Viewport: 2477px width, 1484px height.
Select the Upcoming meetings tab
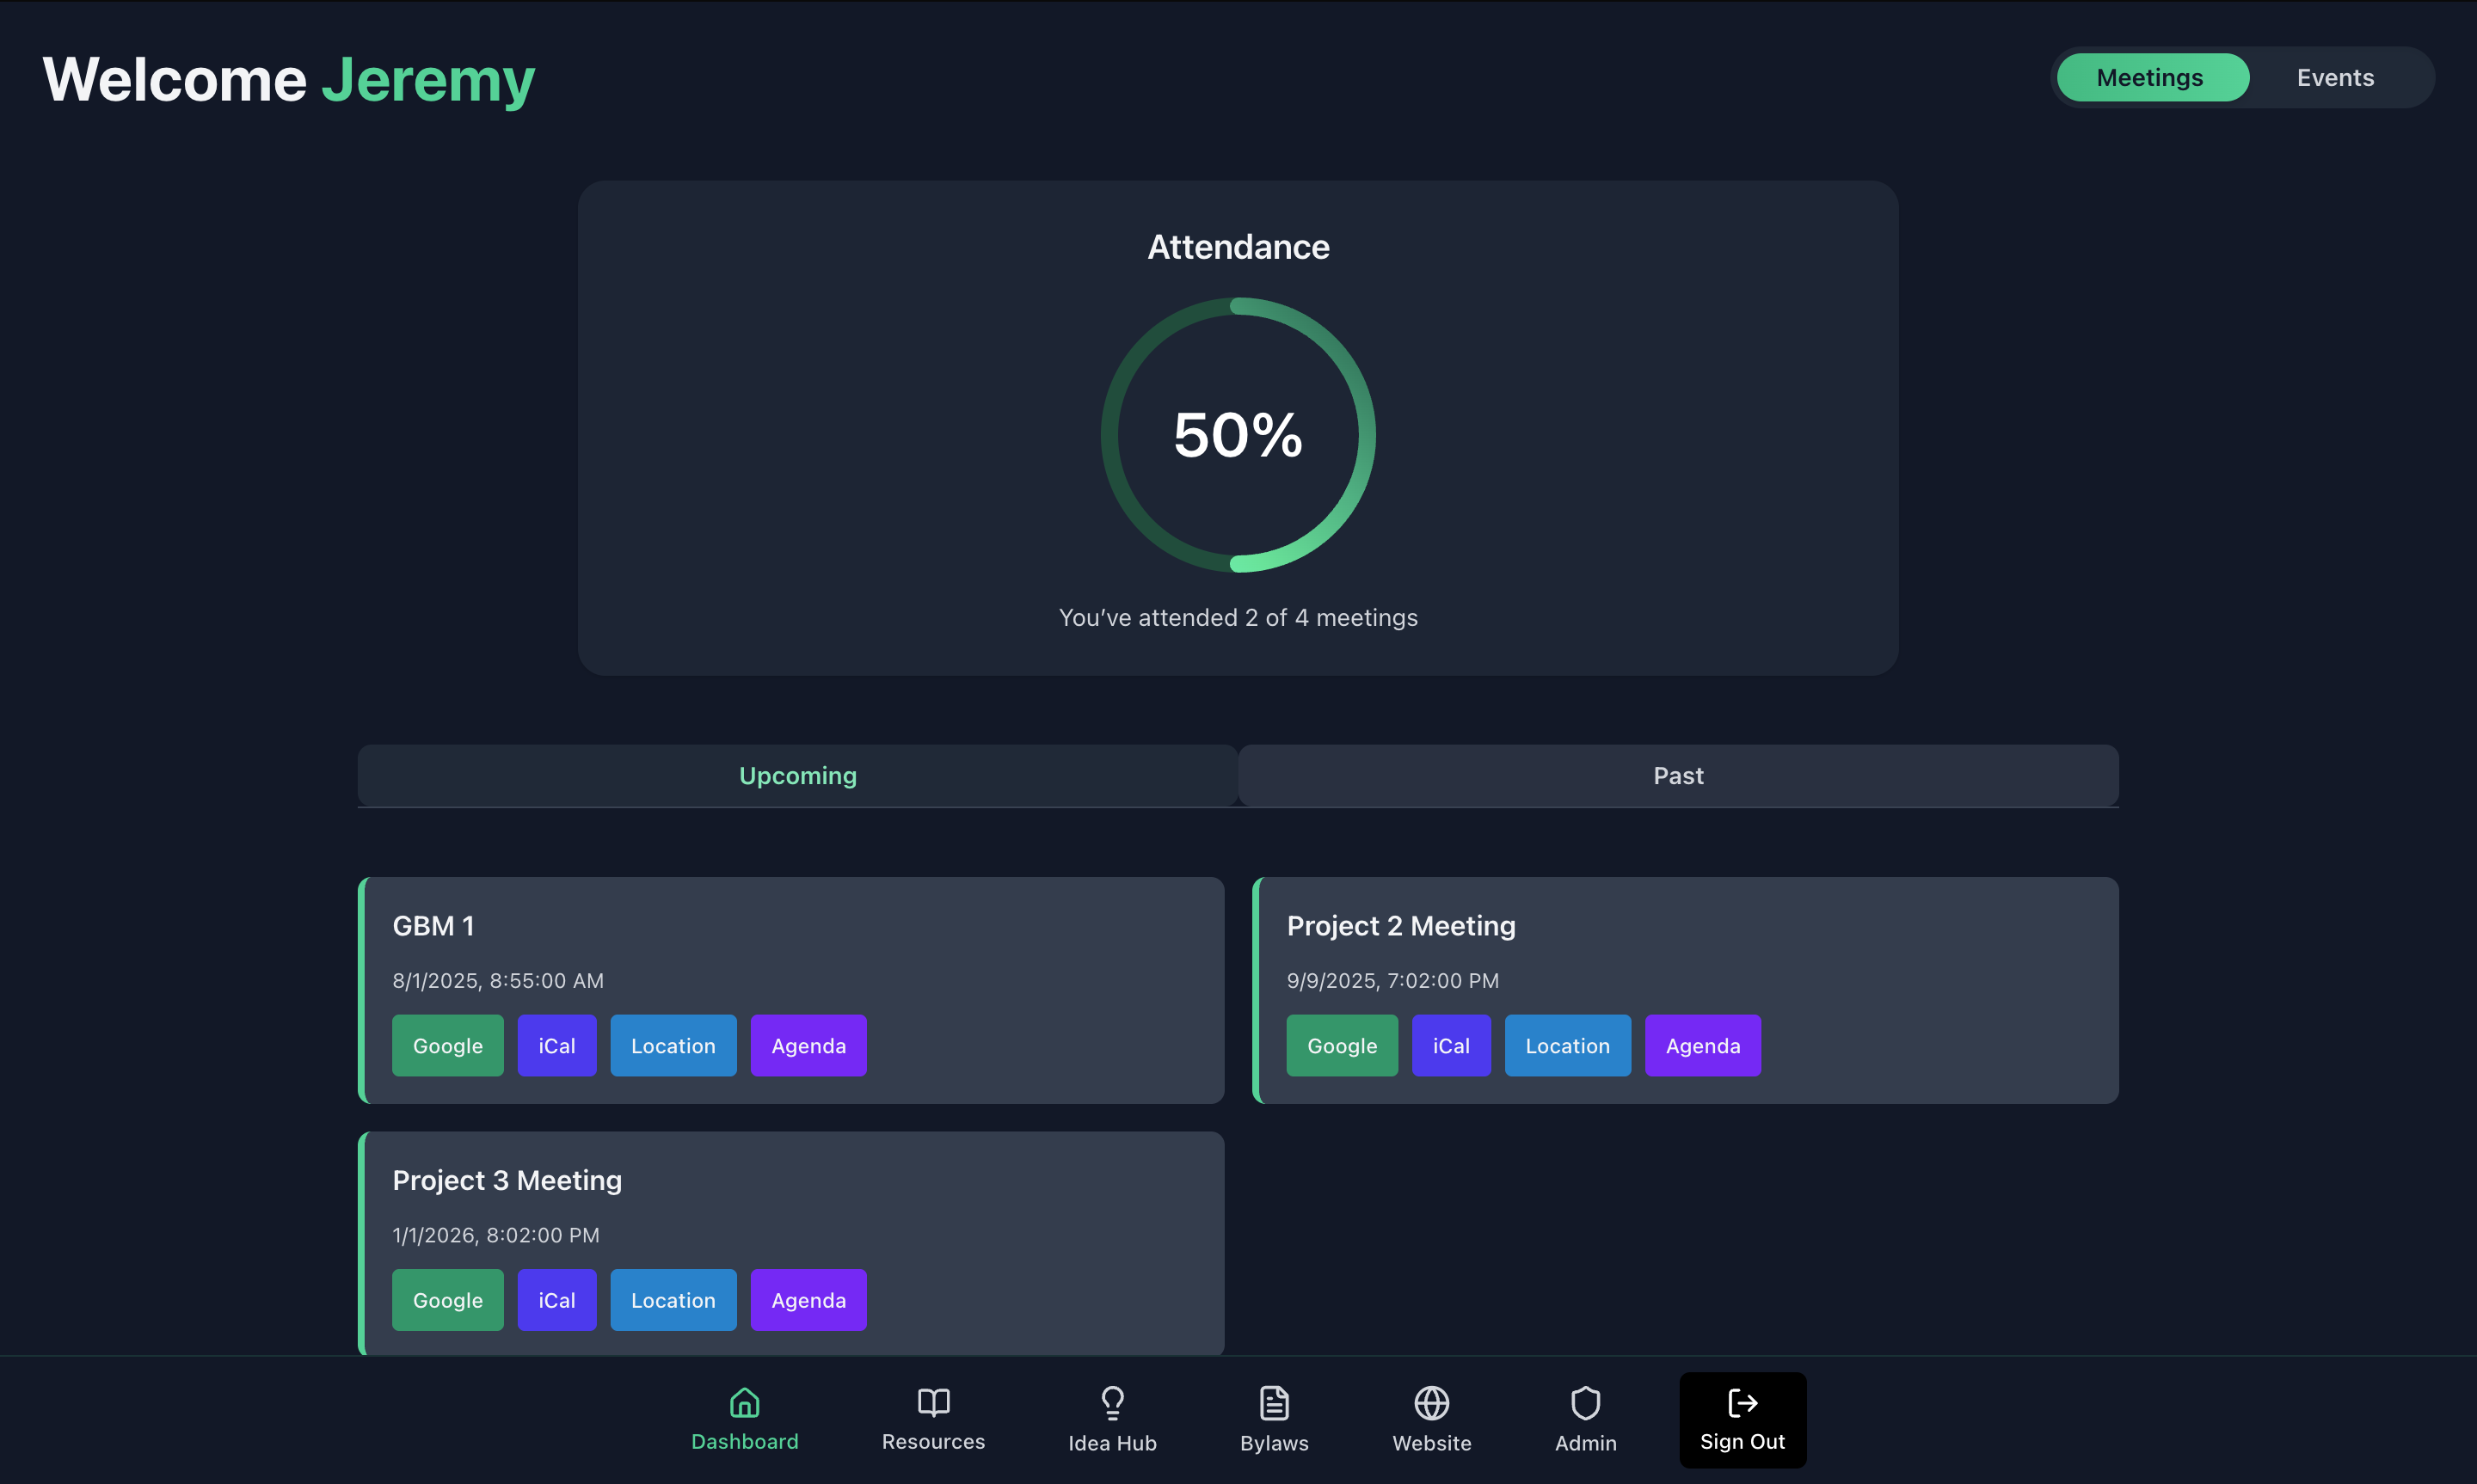(x=797, y=776)
